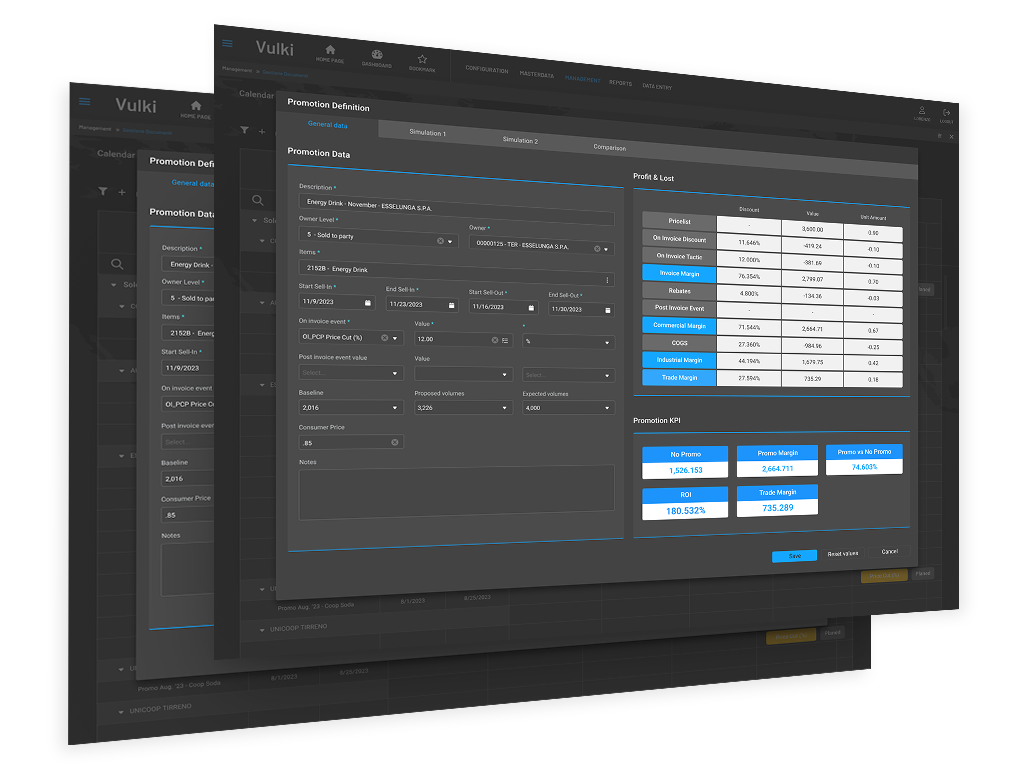Screen dimensions: 1024x780
Task: Click the Promo vs No Promo KPI card
Action: pos(864,459)
